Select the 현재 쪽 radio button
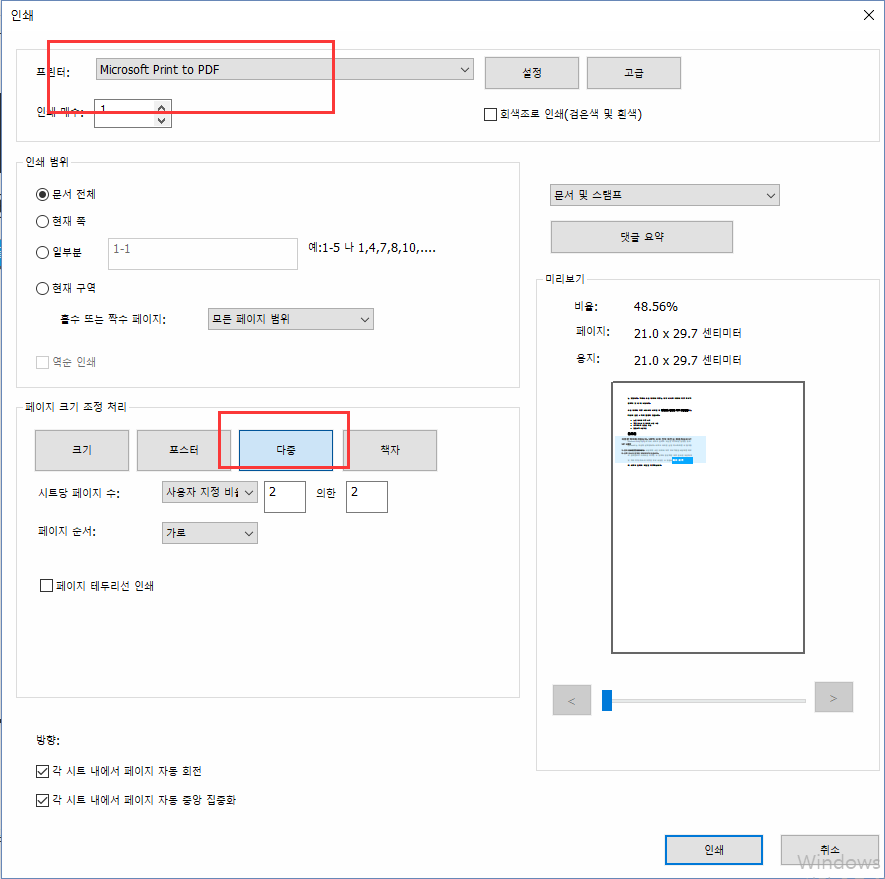 coord(42,221)
